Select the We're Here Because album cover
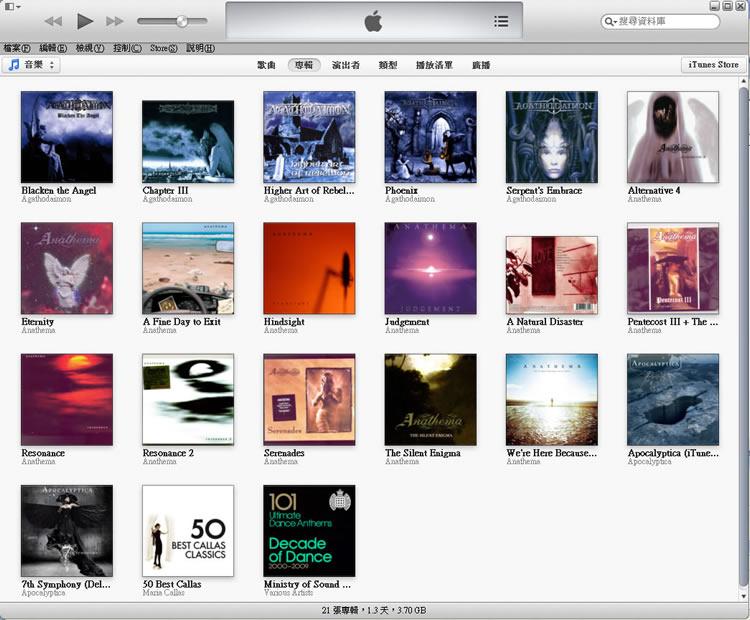 tap(552, 399)
